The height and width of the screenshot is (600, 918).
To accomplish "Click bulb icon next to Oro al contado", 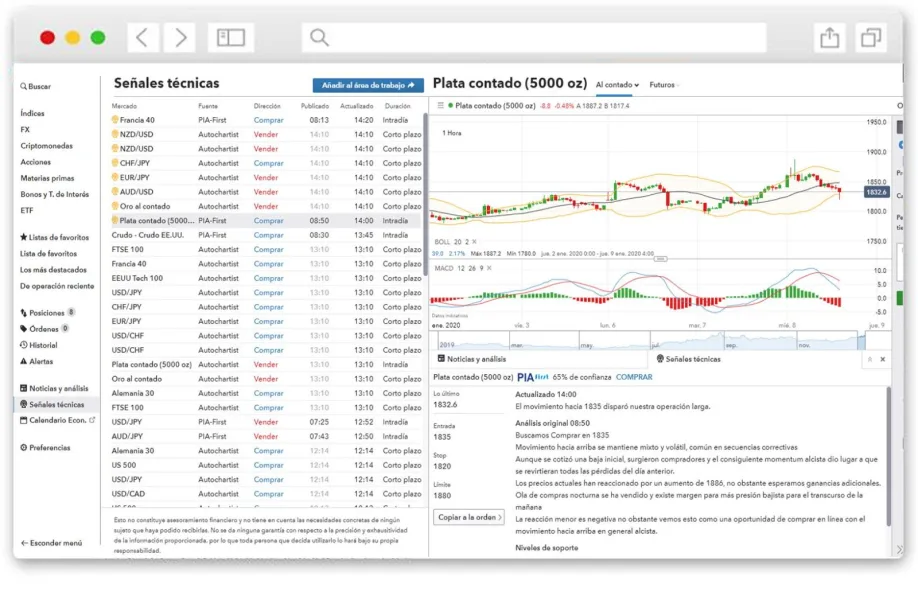I will pyautogui.click(x=115, y=206).
